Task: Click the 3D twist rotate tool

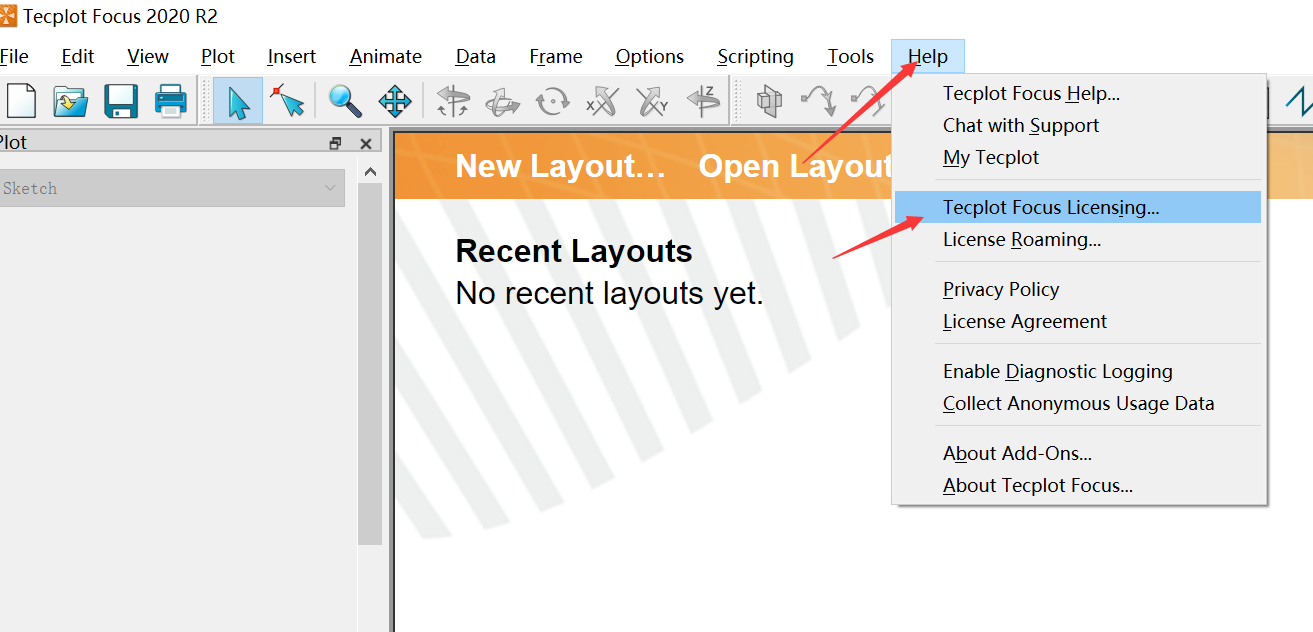Action: coord(552,101)
